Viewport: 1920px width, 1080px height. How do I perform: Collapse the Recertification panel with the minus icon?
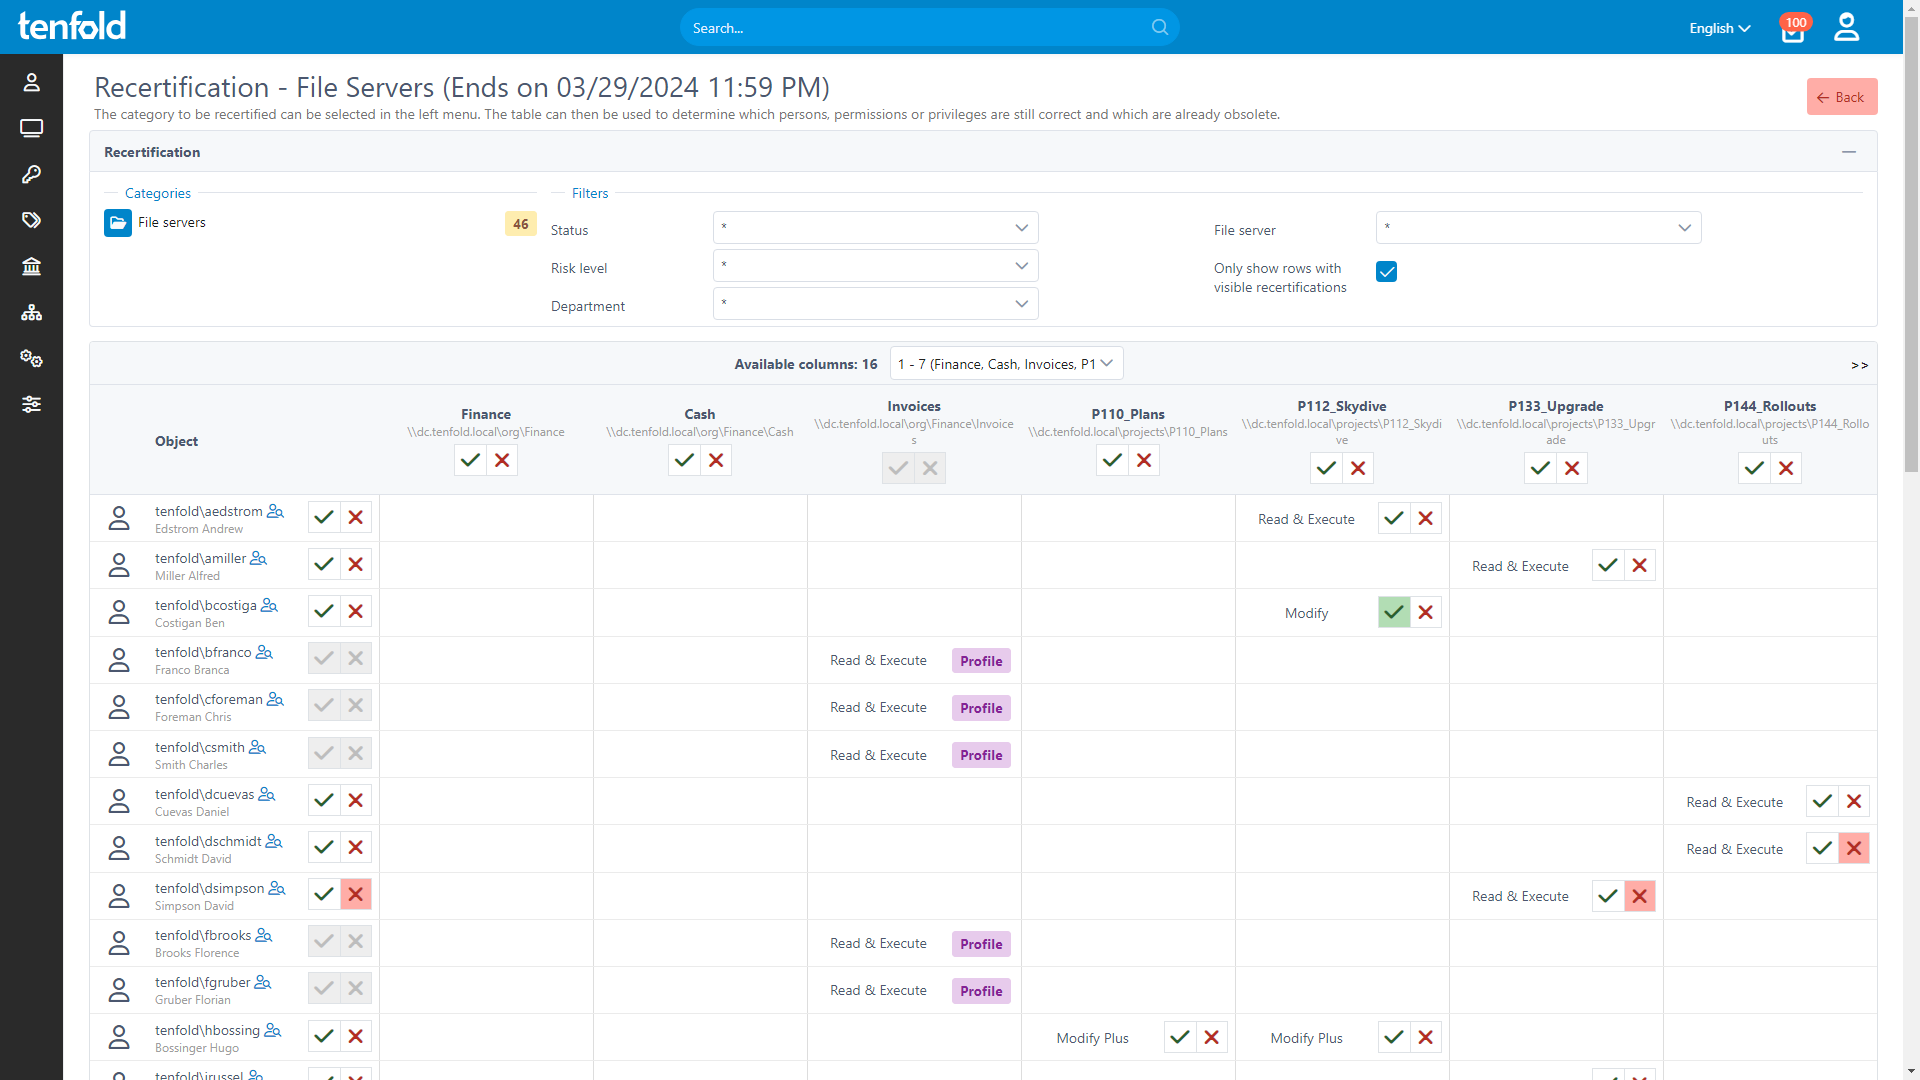pos(1849,152)
